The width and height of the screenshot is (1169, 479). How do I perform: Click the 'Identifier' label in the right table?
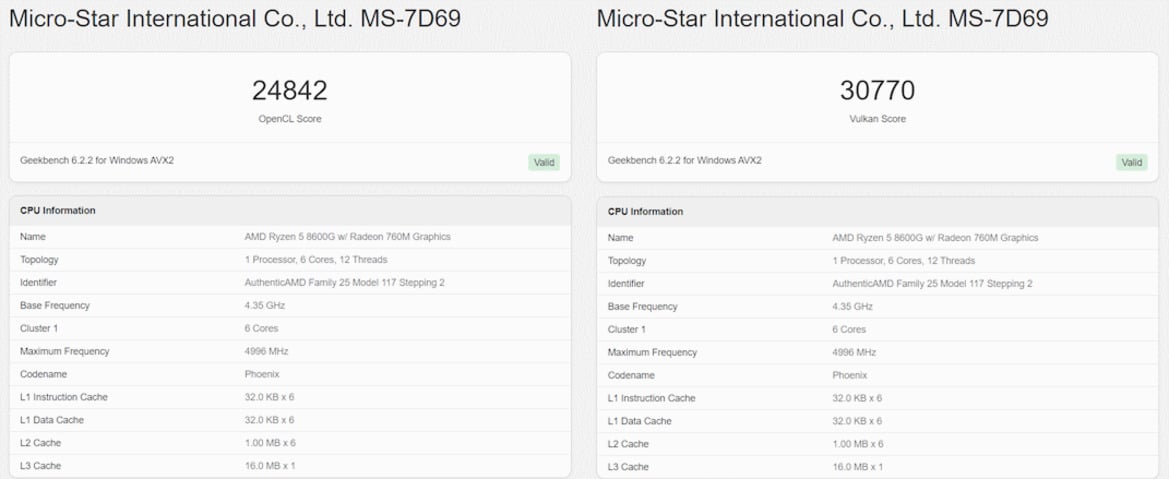click(x=626, y=284)
